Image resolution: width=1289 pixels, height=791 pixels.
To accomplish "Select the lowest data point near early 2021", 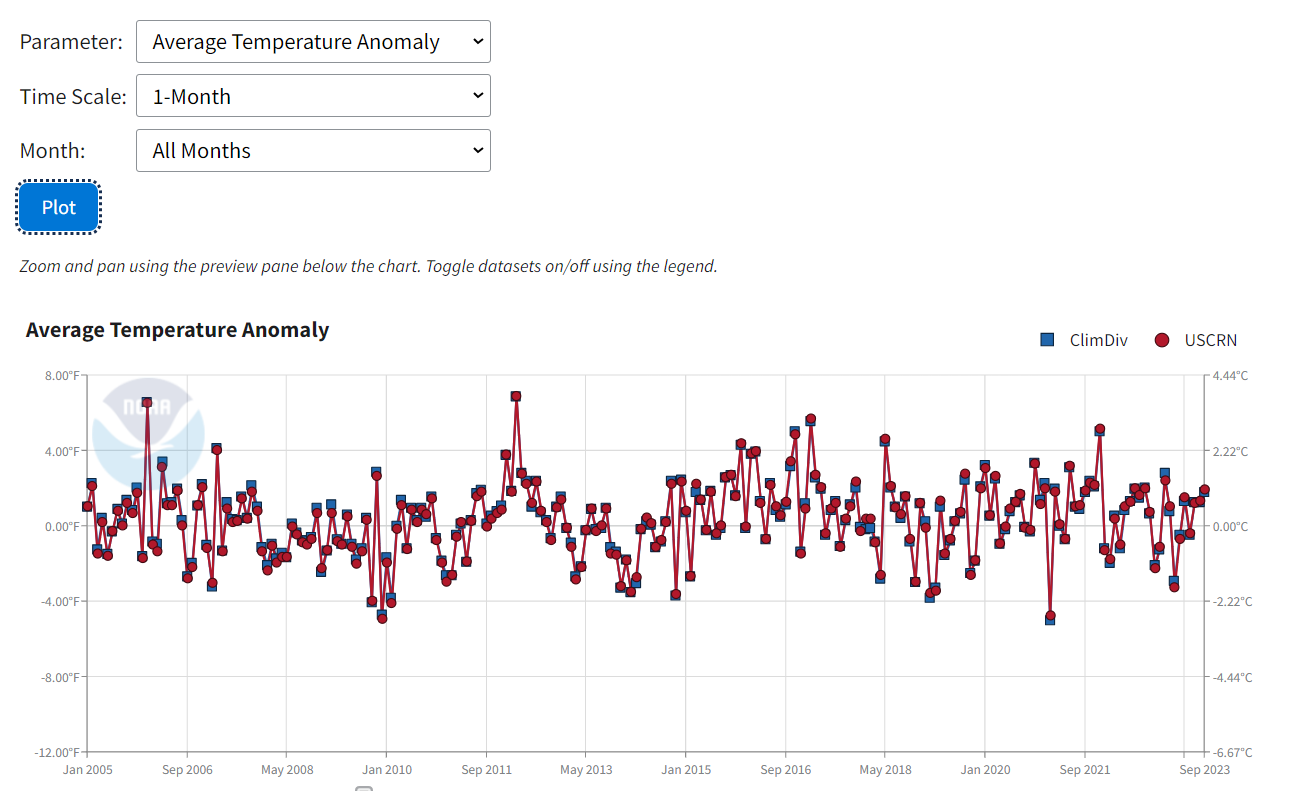I will [1050, 617].
